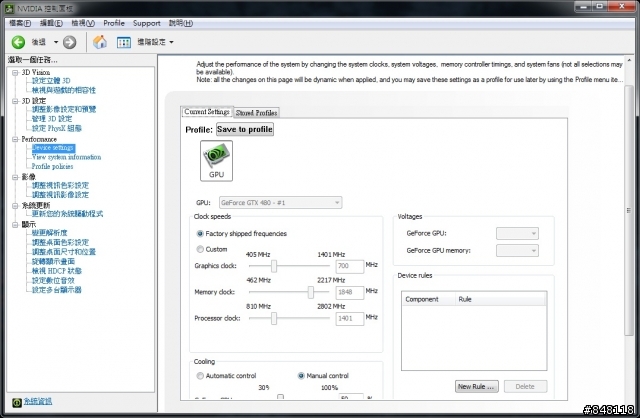Screen dimensions: 640x418
Task: Open the Profile menu
Action: (114, 23)
